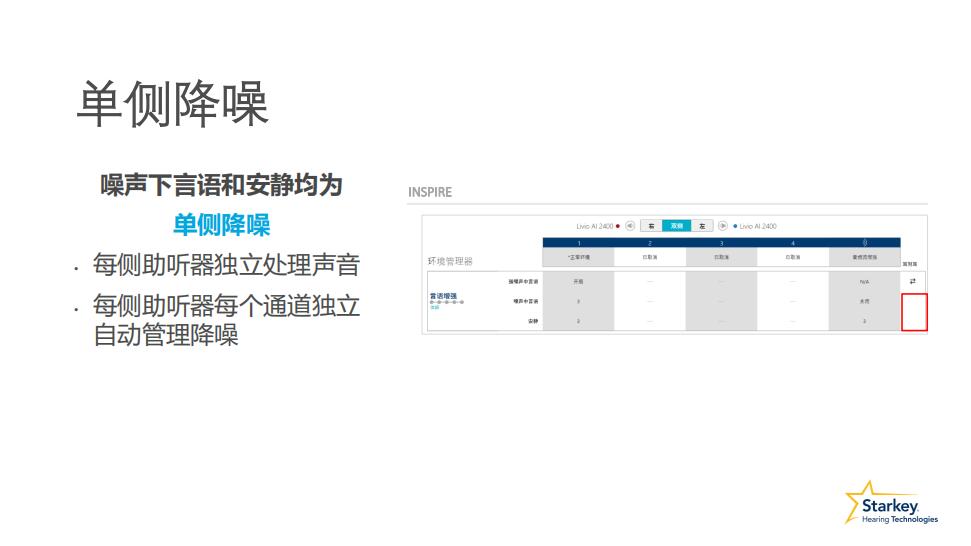The width and height of the screenshot is (971, 546).
Task: Click the blue dot beside Livio AI 2400
Action: pos(735,226)
